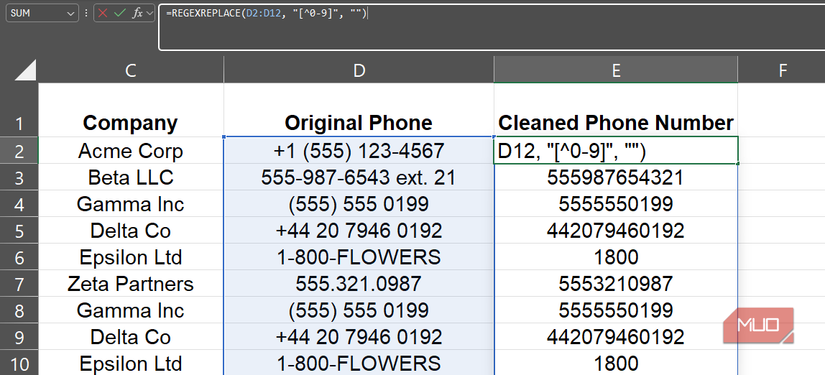The width and height of the screenshot is (825, 375).
Task: Select Gamma Inc cell in row 4
Action: 131,204
